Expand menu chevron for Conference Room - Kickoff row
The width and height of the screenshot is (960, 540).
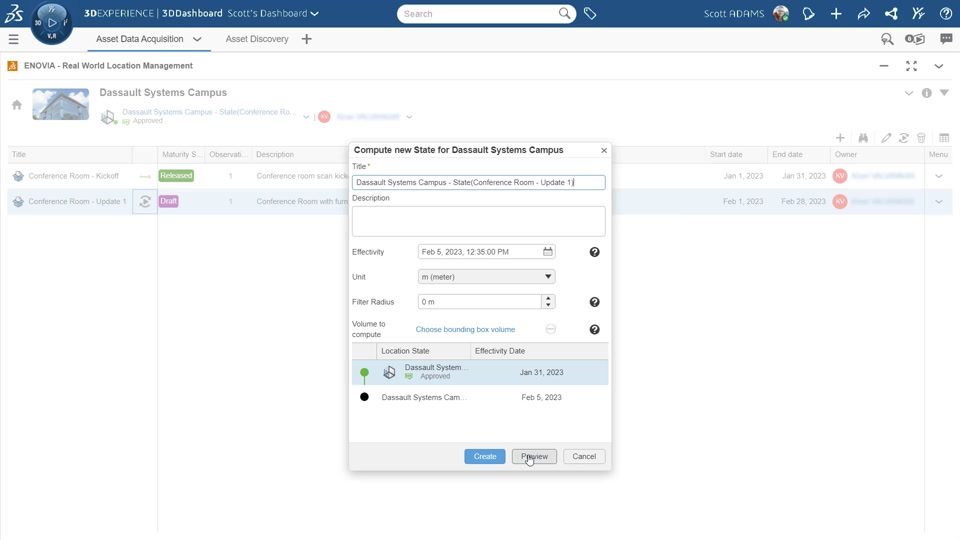click(939, 176)
